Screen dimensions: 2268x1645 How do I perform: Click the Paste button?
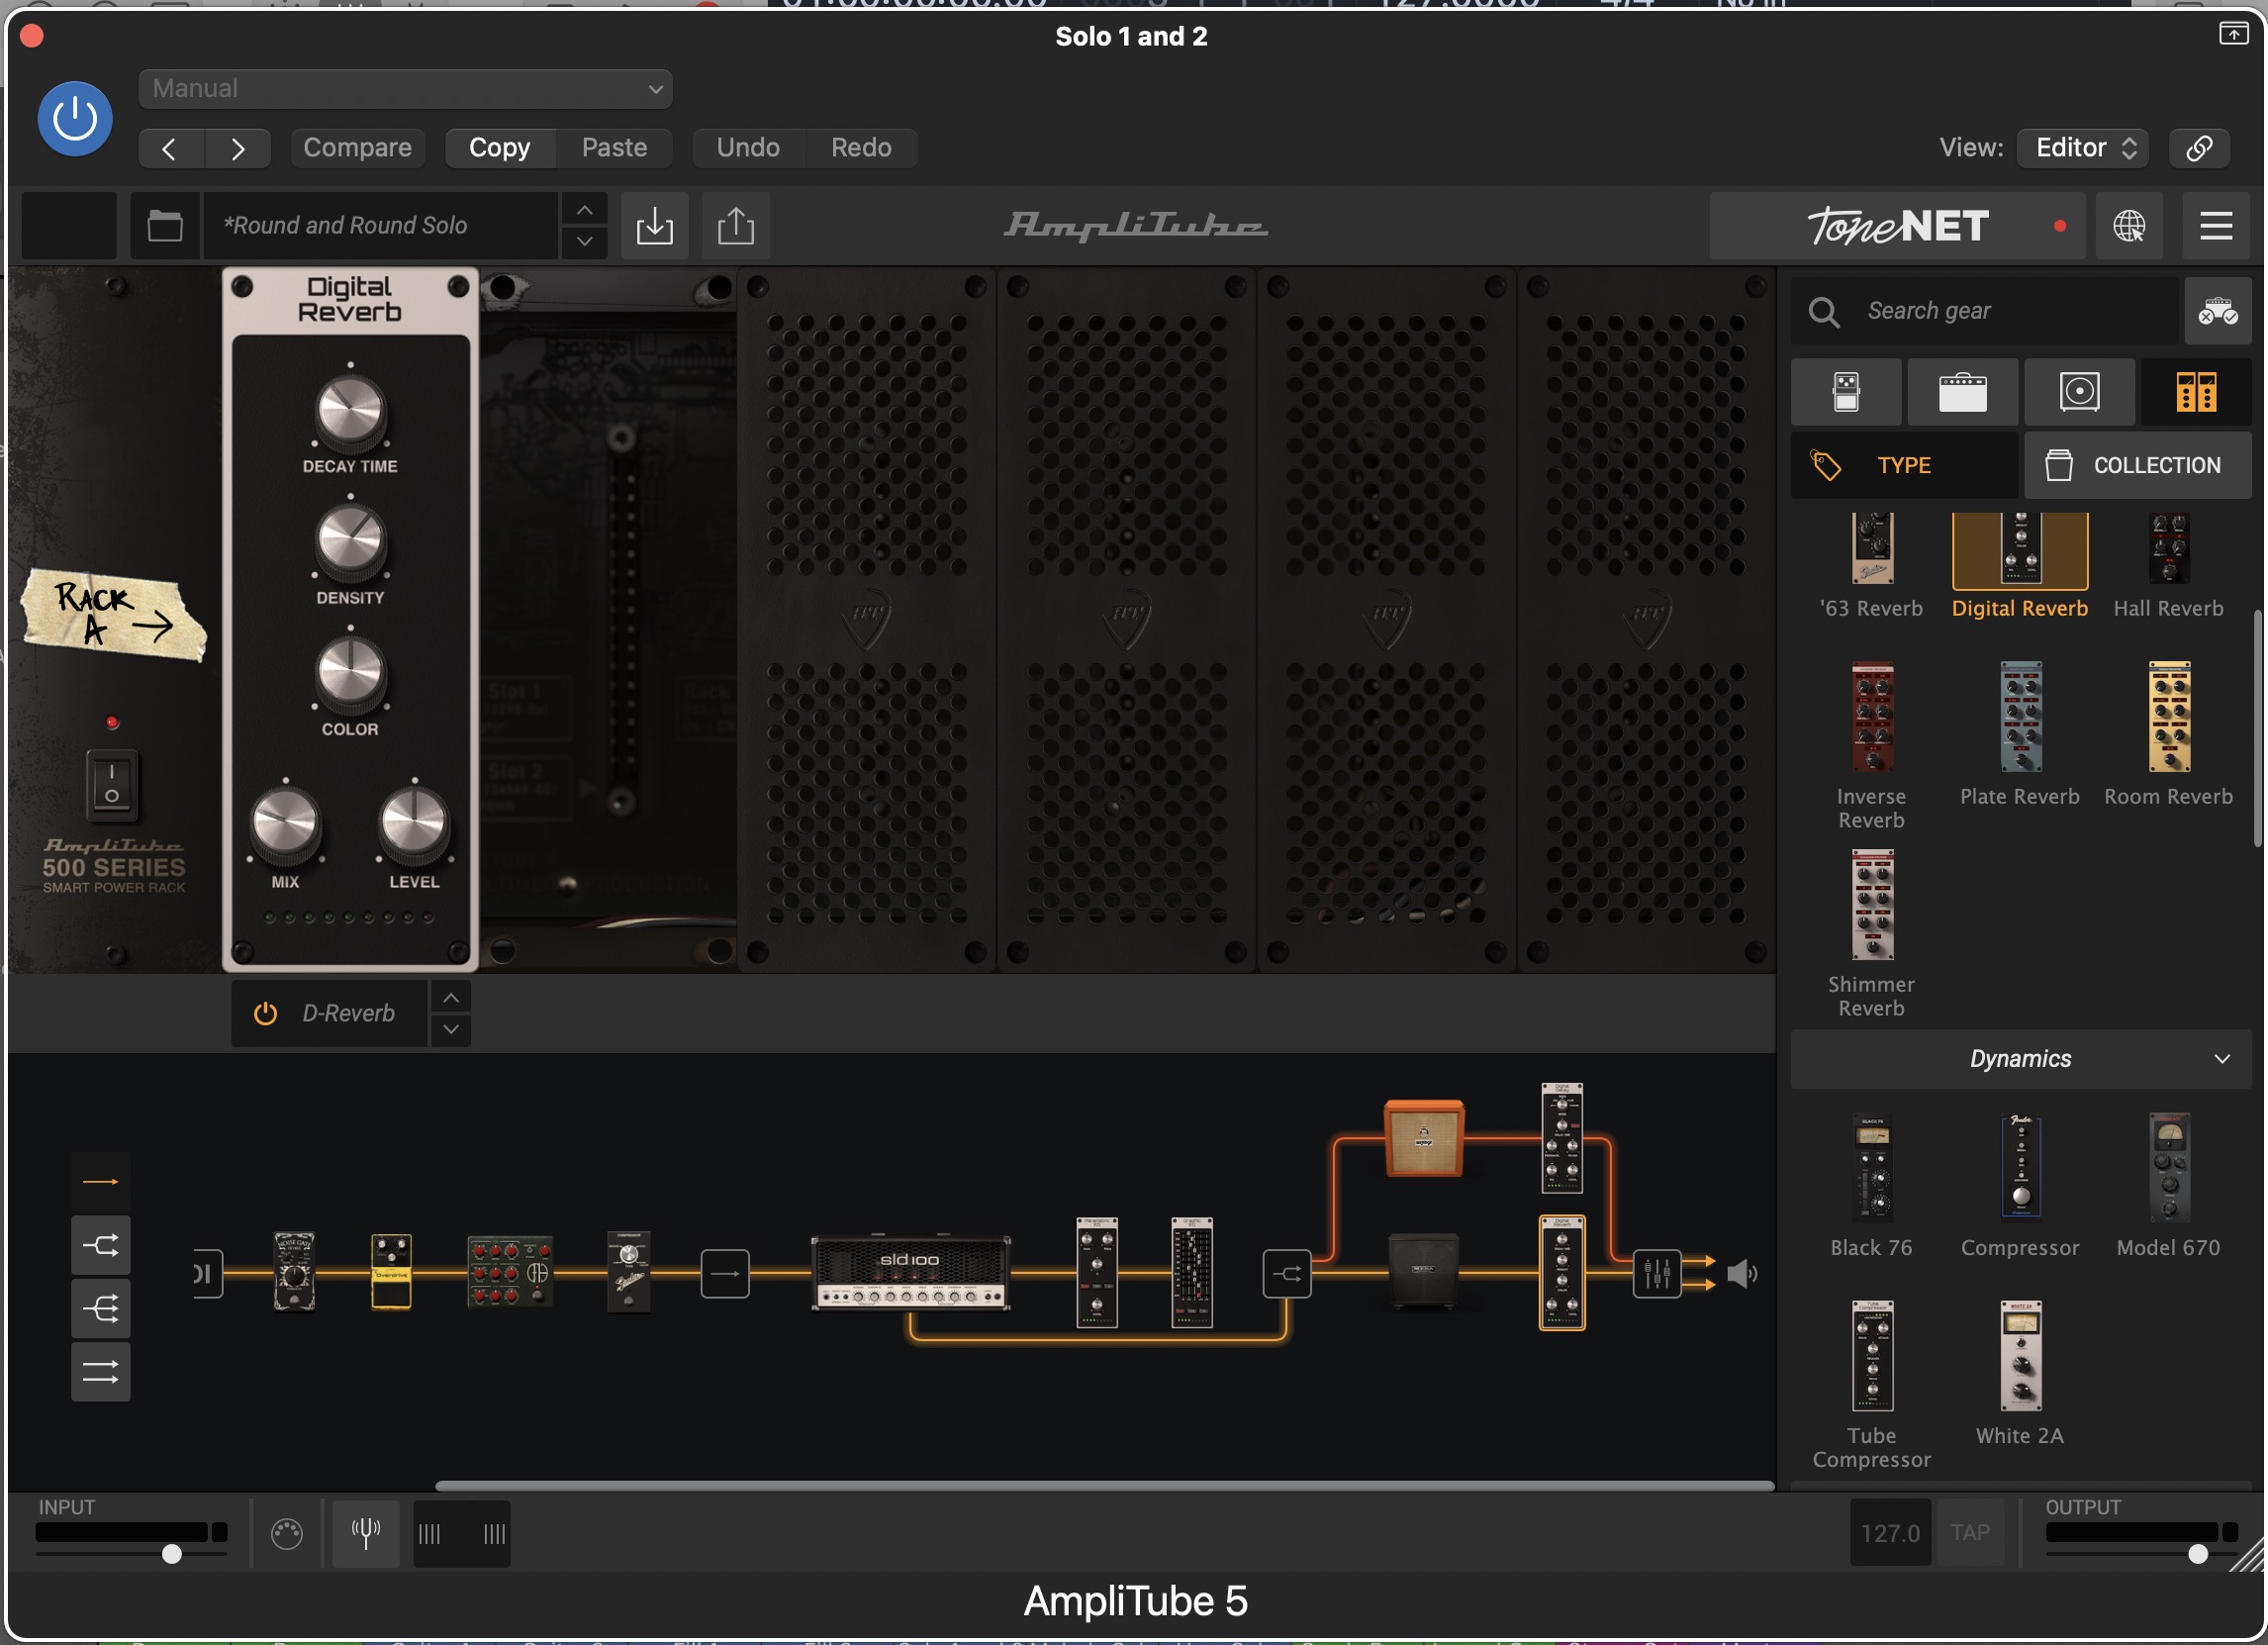tap(614, 148)
